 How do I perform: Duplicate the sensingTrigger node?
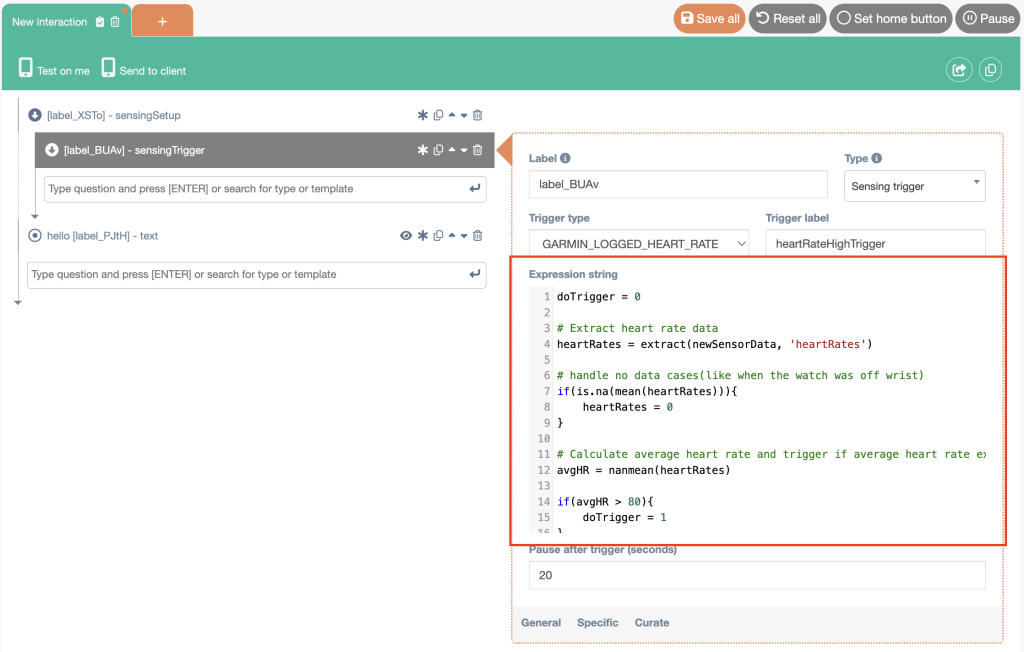[x=438, y=150]
